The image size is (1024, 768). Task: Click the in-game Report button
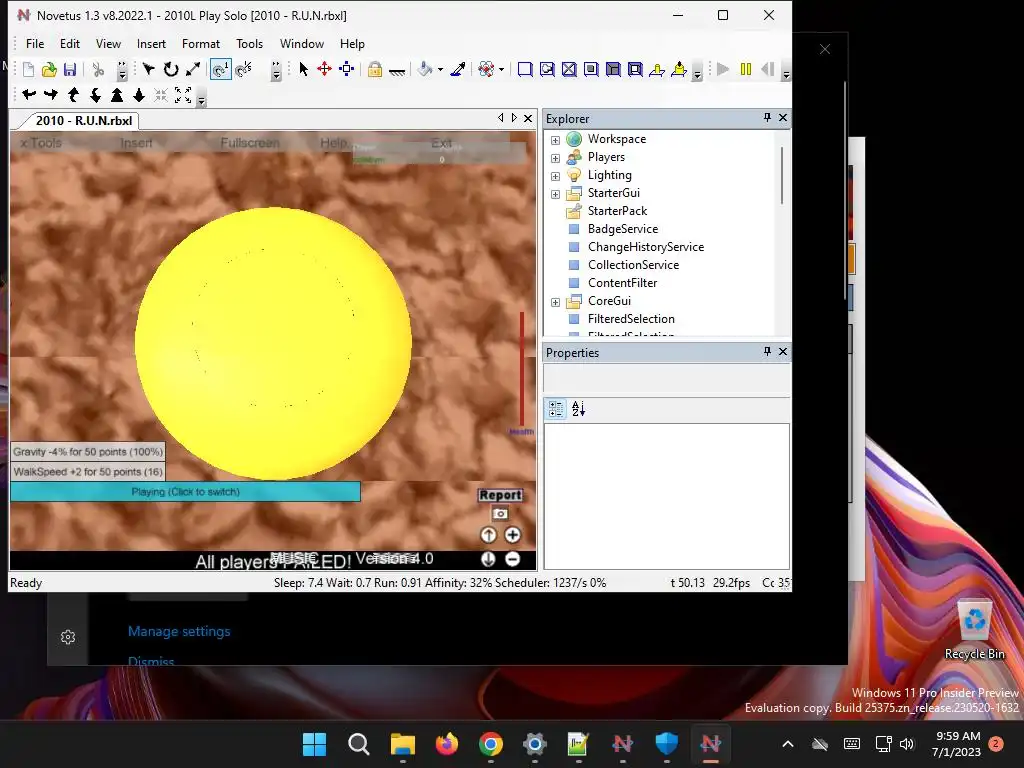[x=500, y=495]
